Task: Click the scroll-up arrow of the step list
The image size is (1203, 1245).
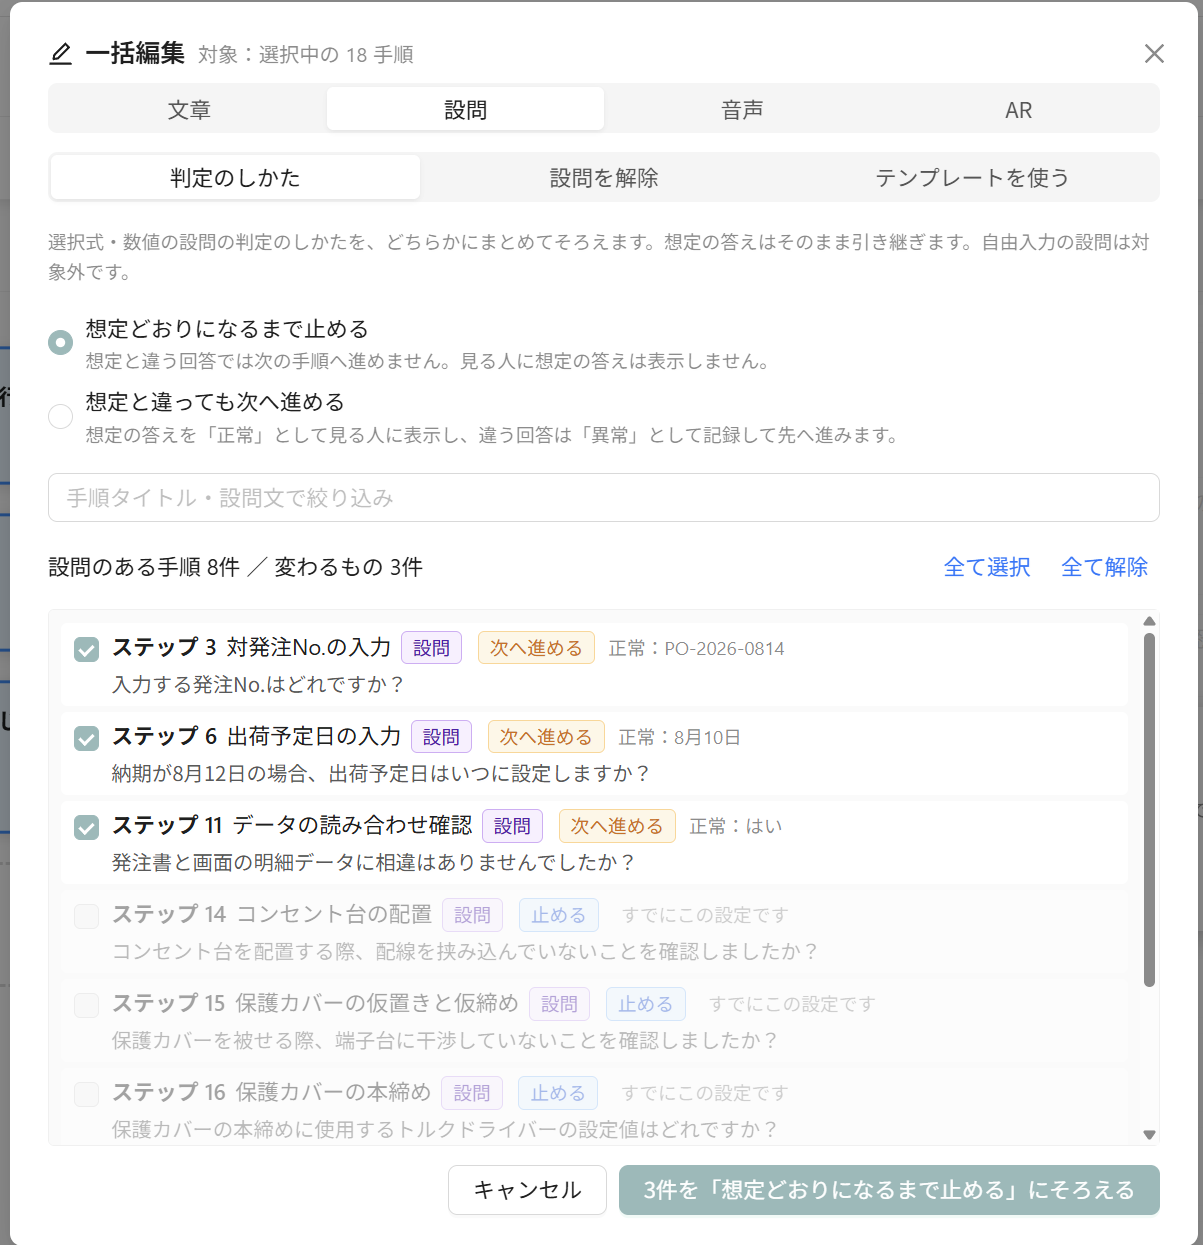Action: tap(1149, 621)
